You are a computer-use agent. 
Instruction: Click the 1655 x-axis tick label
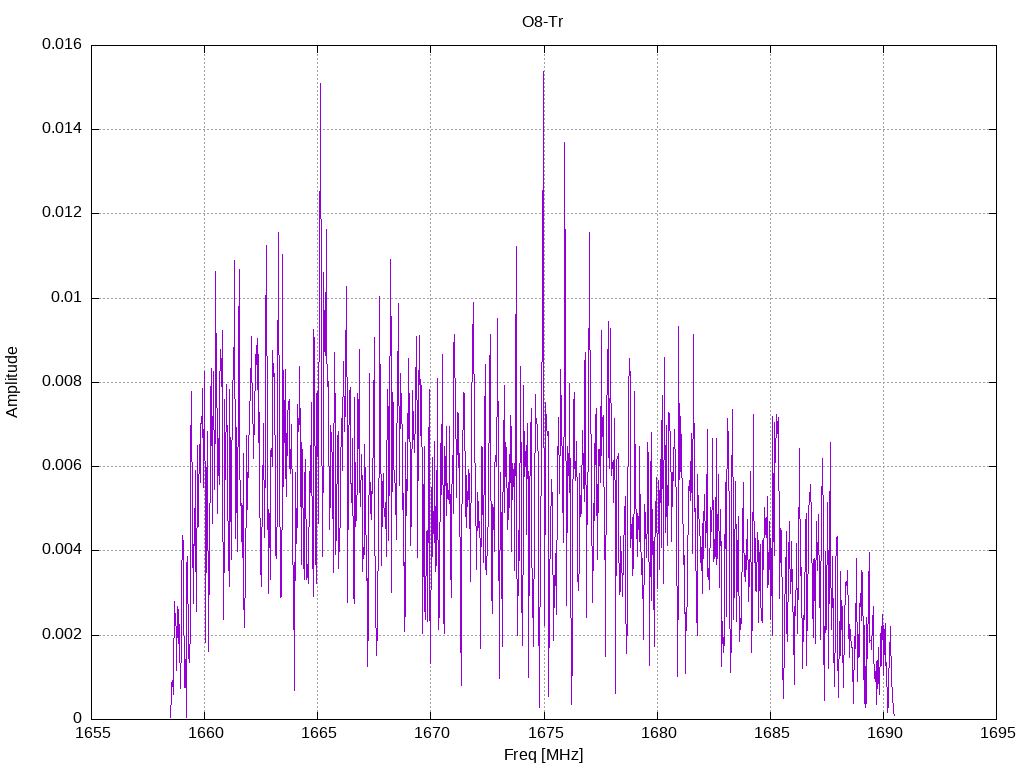coord(93,733)
